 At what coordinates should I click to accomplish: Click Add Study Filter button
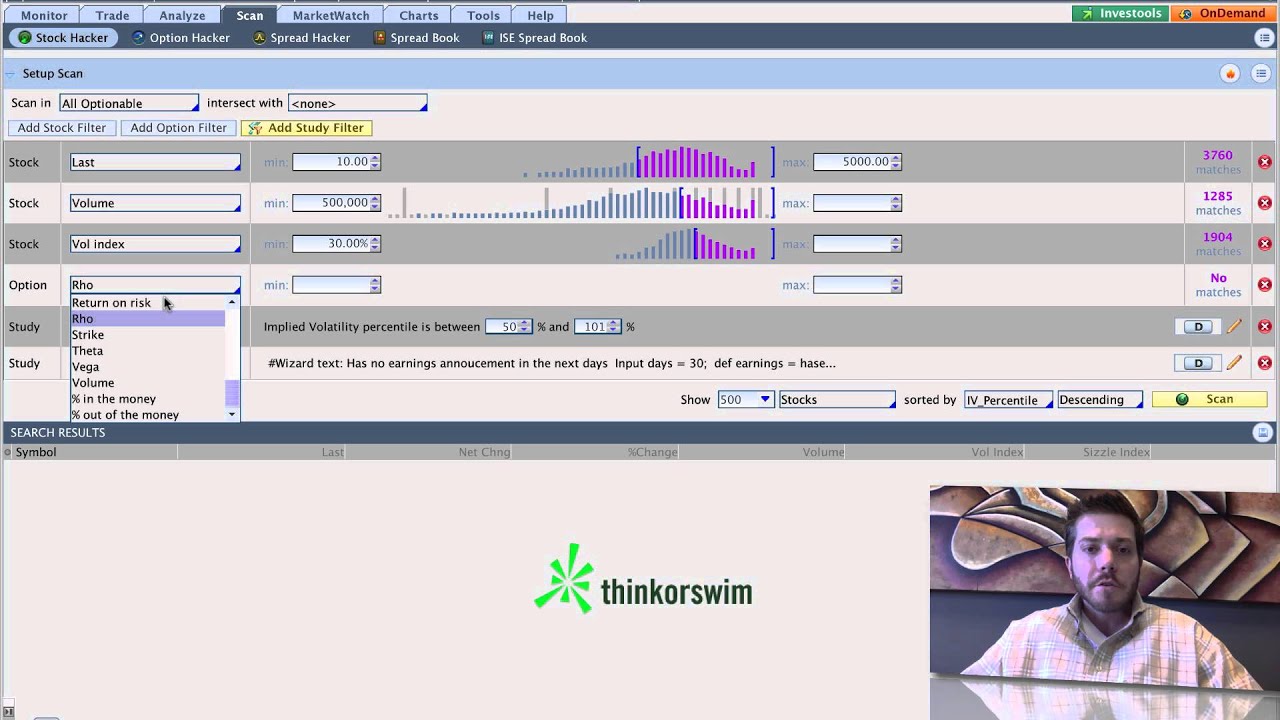pyautogui.click(x=307, y=128)
